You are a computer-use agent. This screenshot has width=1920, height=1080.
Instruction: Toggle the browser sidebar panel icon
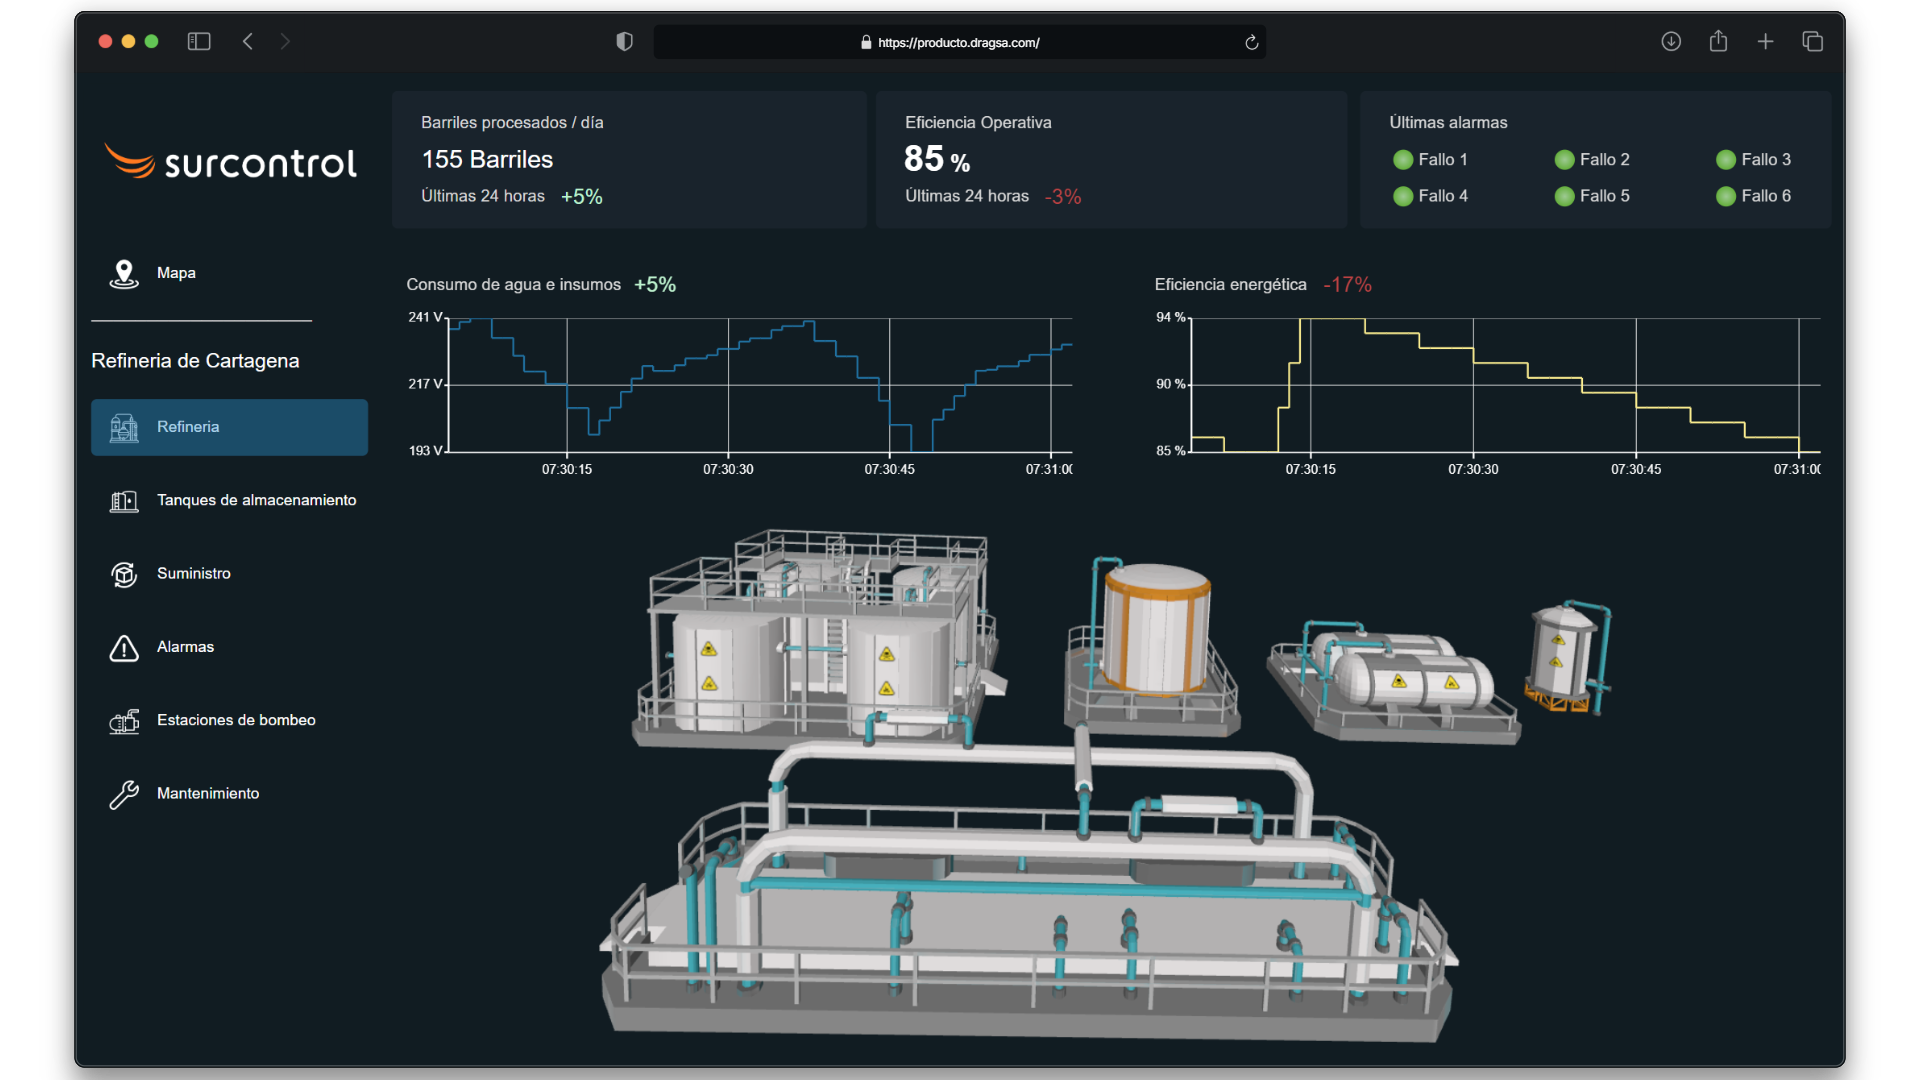click(x=199, y=41)
